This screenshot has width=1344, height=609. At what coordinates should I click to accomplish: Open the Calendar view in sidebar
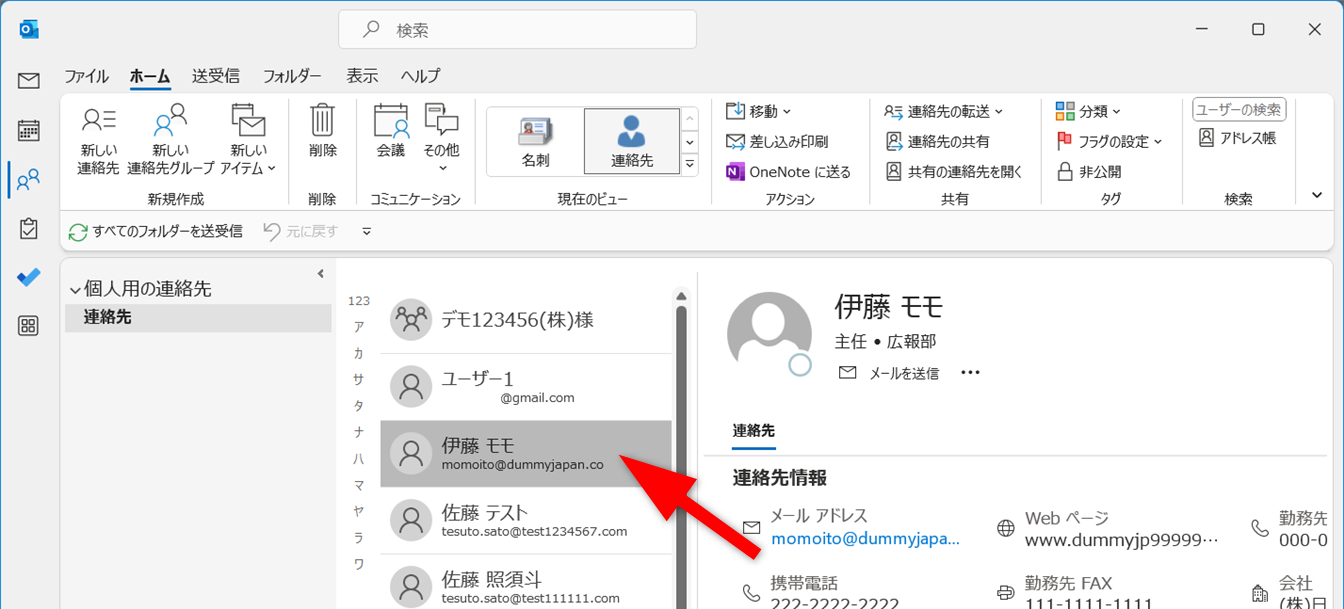click(x=28, y=130)
